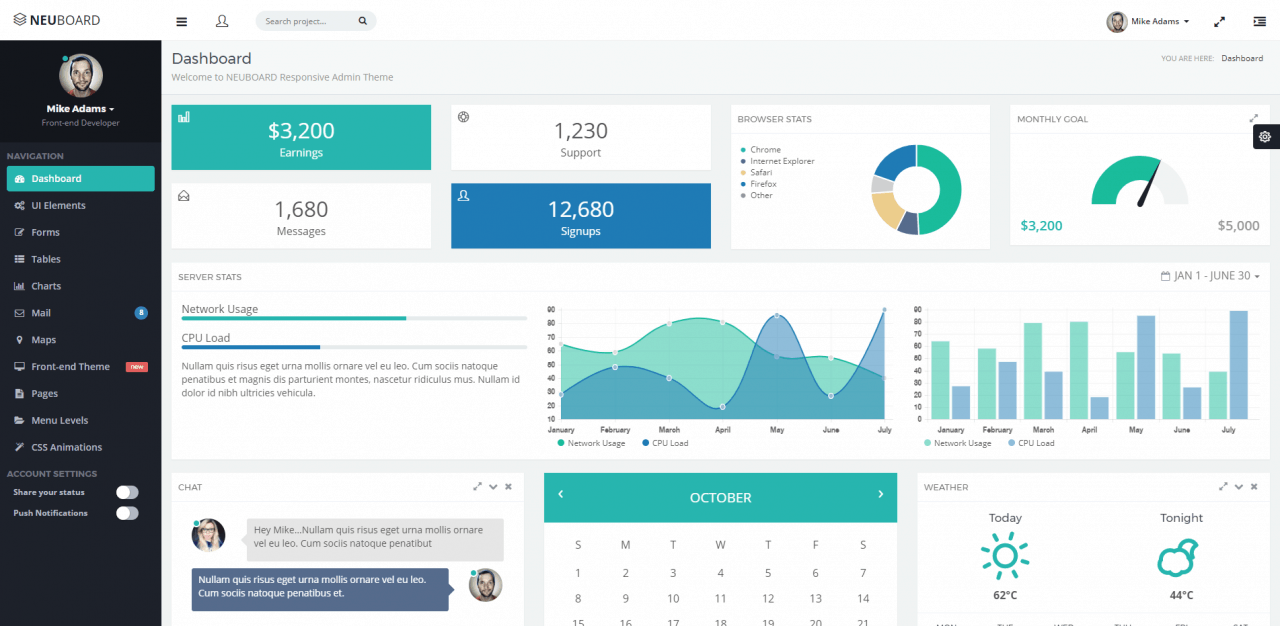Open Front-end Theme in the navigation

[x=81, y=367]
